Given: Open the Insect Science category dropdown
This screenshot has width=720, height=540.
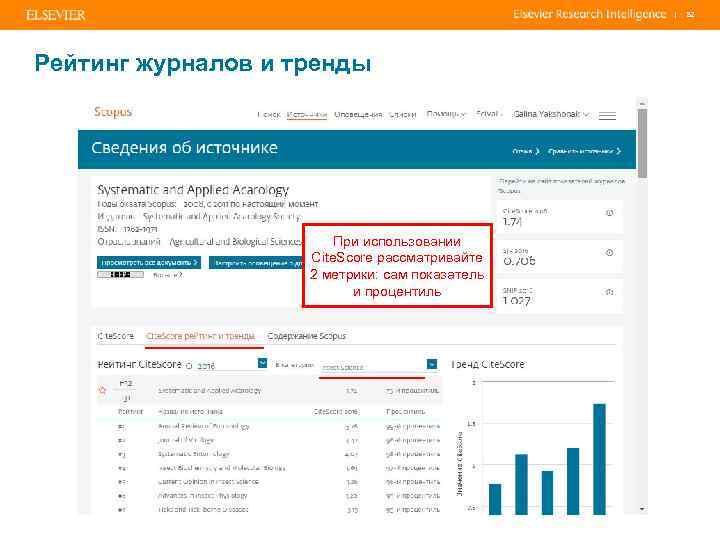Looking at the screenshot, I should (432, 364).
